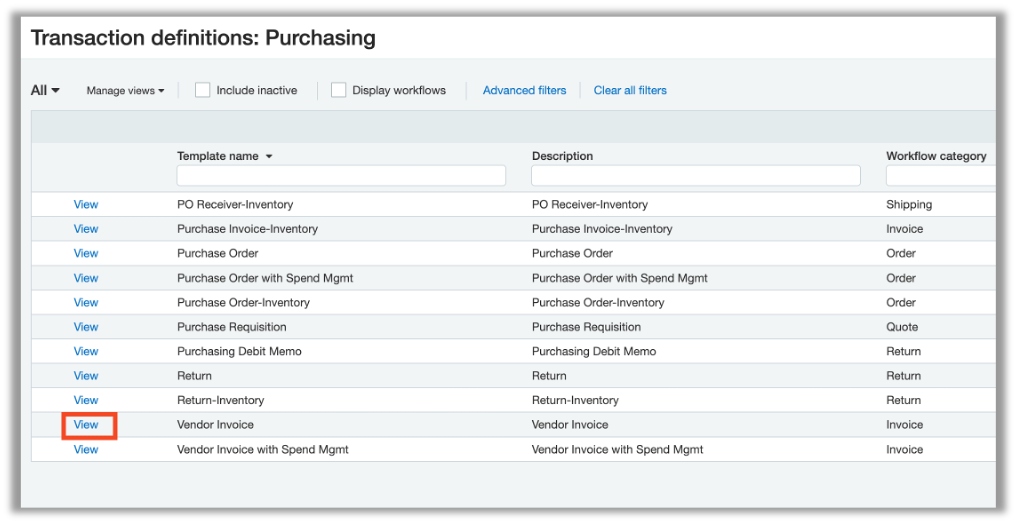Screen dimensions: 1016x522
Task: Expand the Manage views menu
Action: [125, 91]
